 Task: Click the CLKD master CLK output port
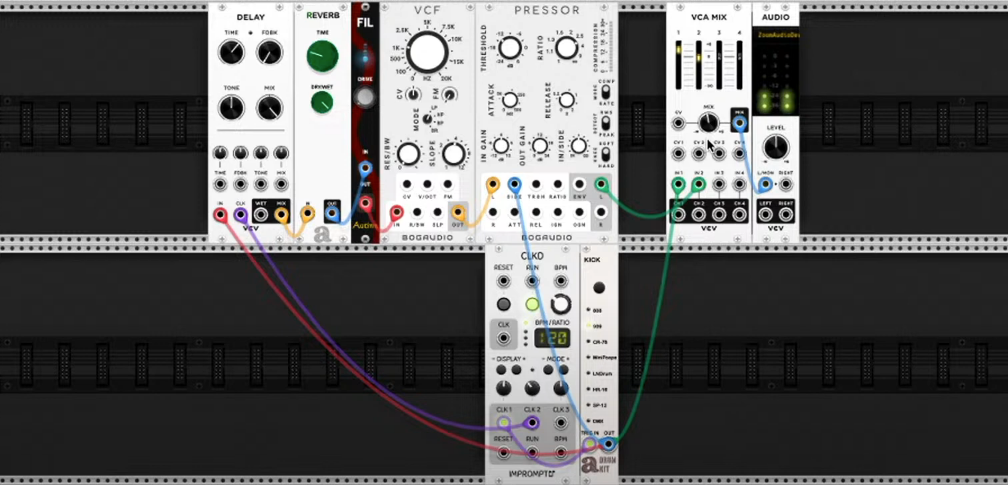point(504,338)
